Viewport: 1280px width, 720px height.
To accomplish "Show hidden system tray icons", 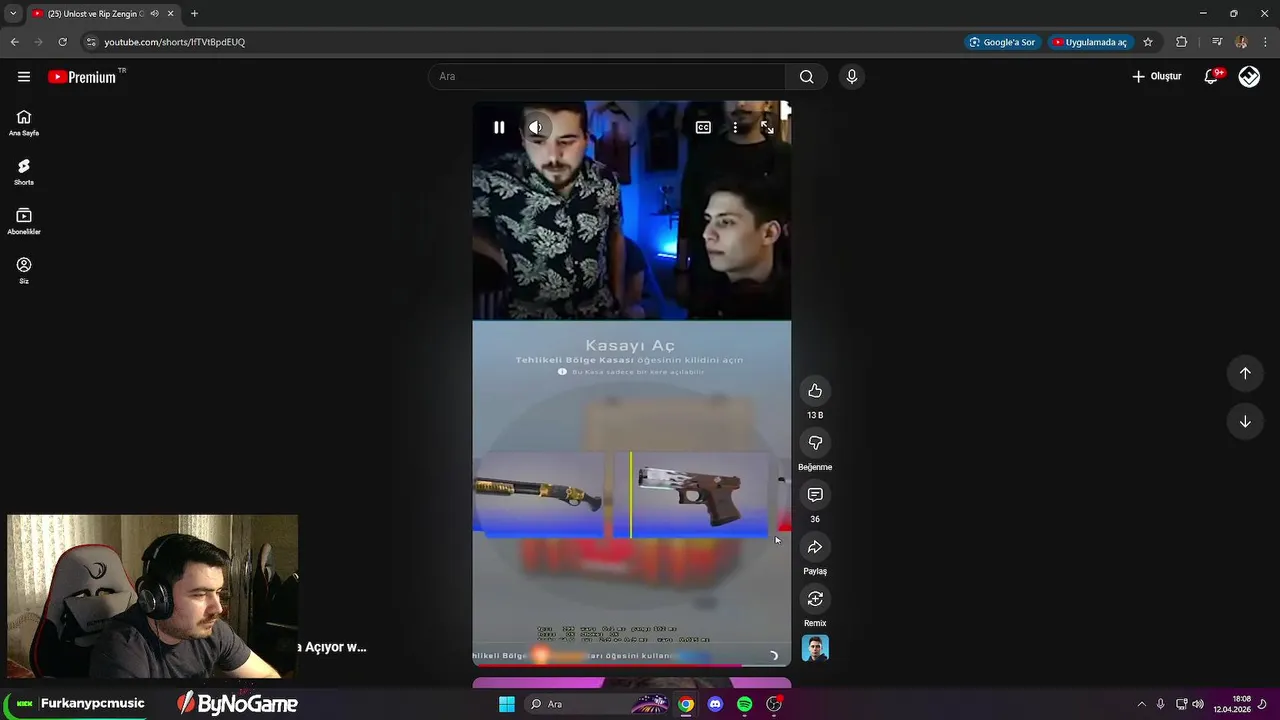I will coord(1141,704).
